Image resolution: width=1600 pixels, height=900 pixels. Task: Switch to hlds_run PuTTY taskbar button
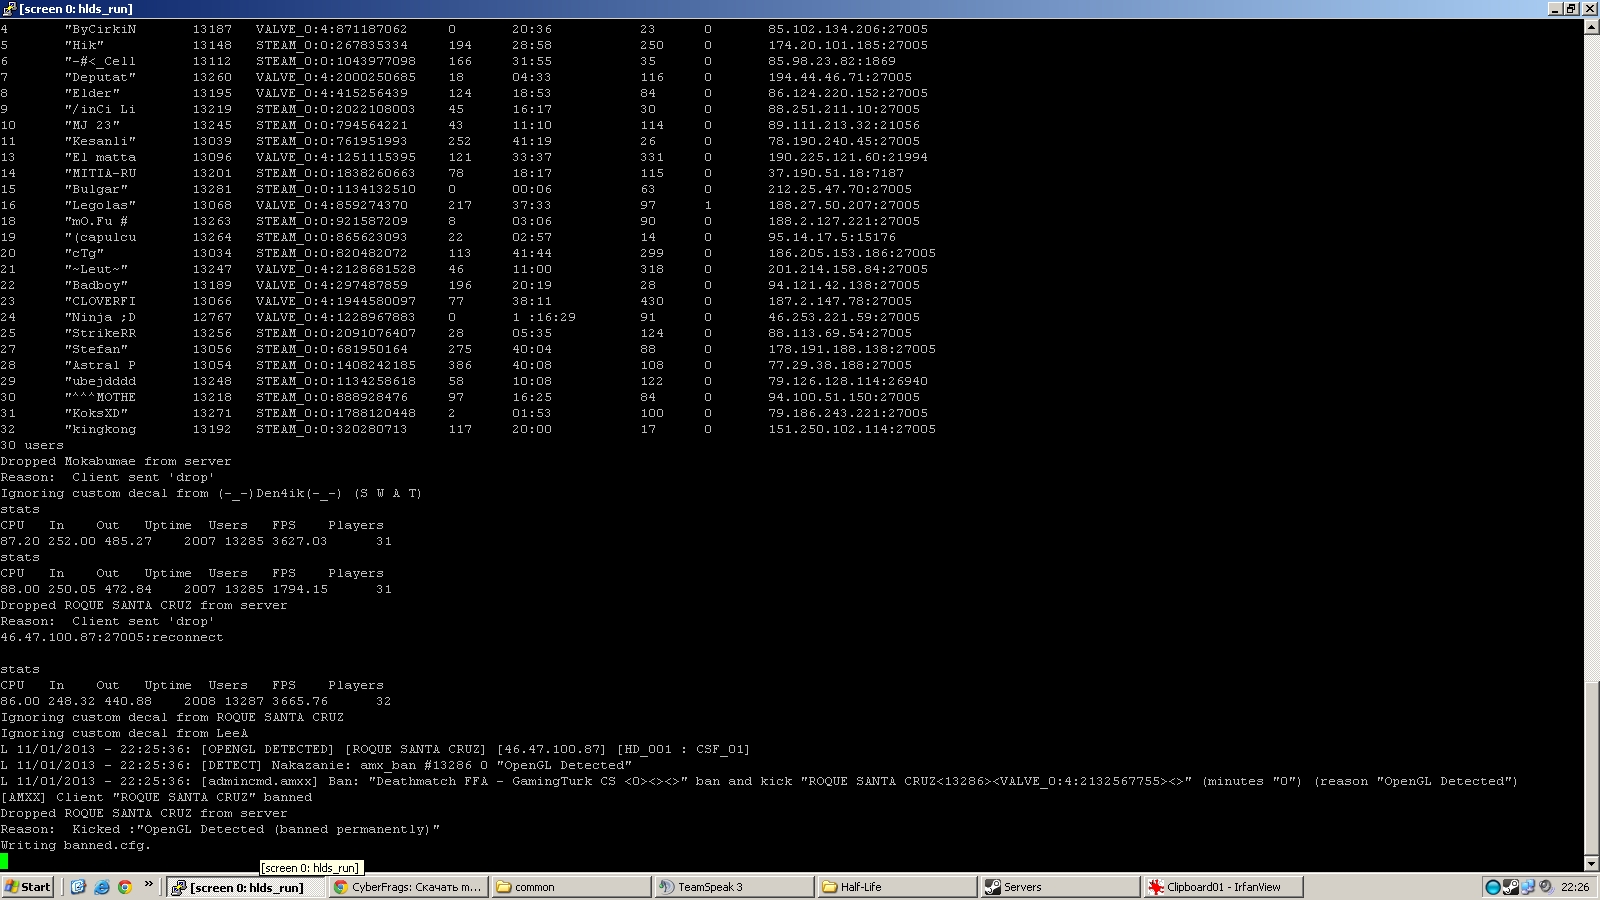pyautogui.click(x=246, y=887)
